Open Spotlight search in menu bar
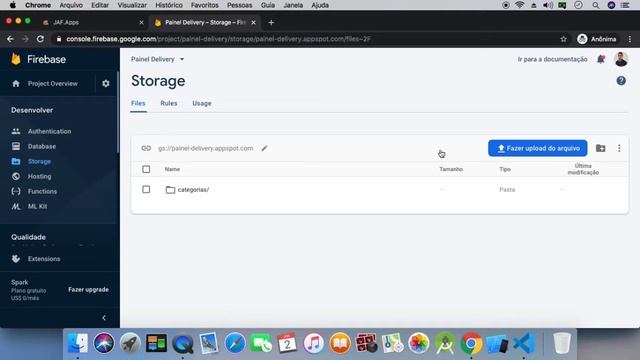The width and height of the screenshot is (640, 360). tap(596, 5)
